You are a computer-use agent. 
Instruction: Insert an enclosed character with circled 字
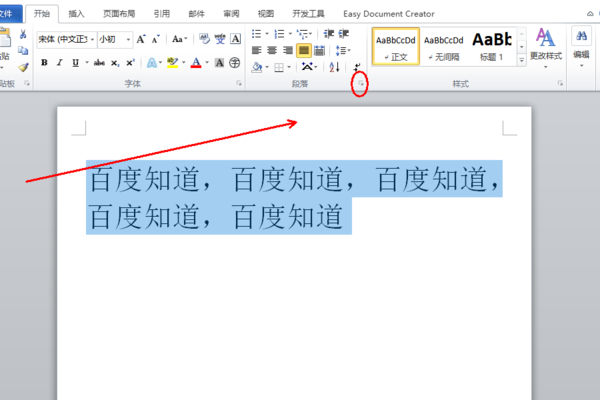click(235, 62)
